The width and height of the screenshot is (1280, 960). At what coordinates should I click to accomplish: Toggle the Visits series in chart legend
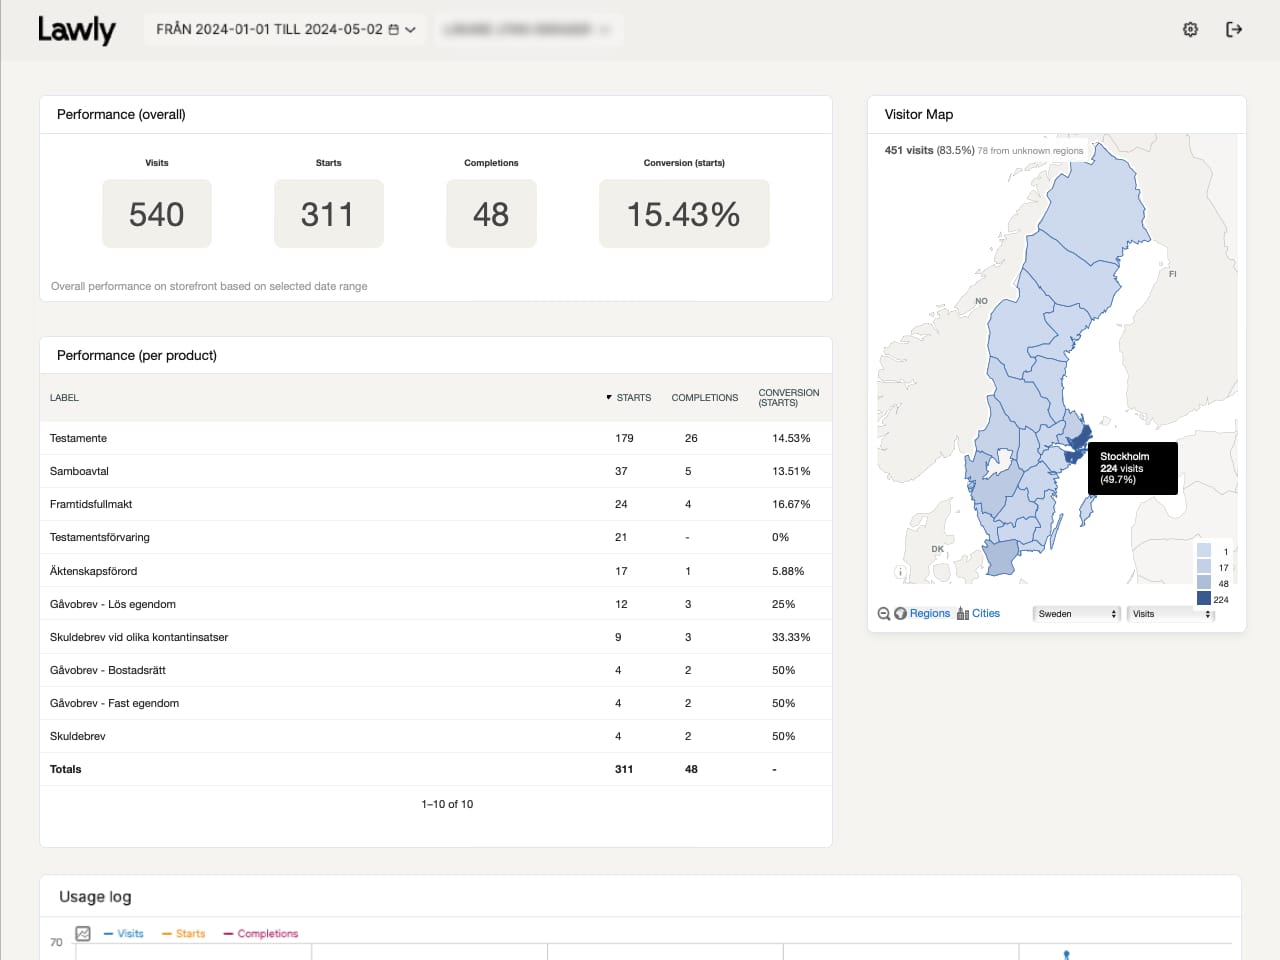(124, 934)
